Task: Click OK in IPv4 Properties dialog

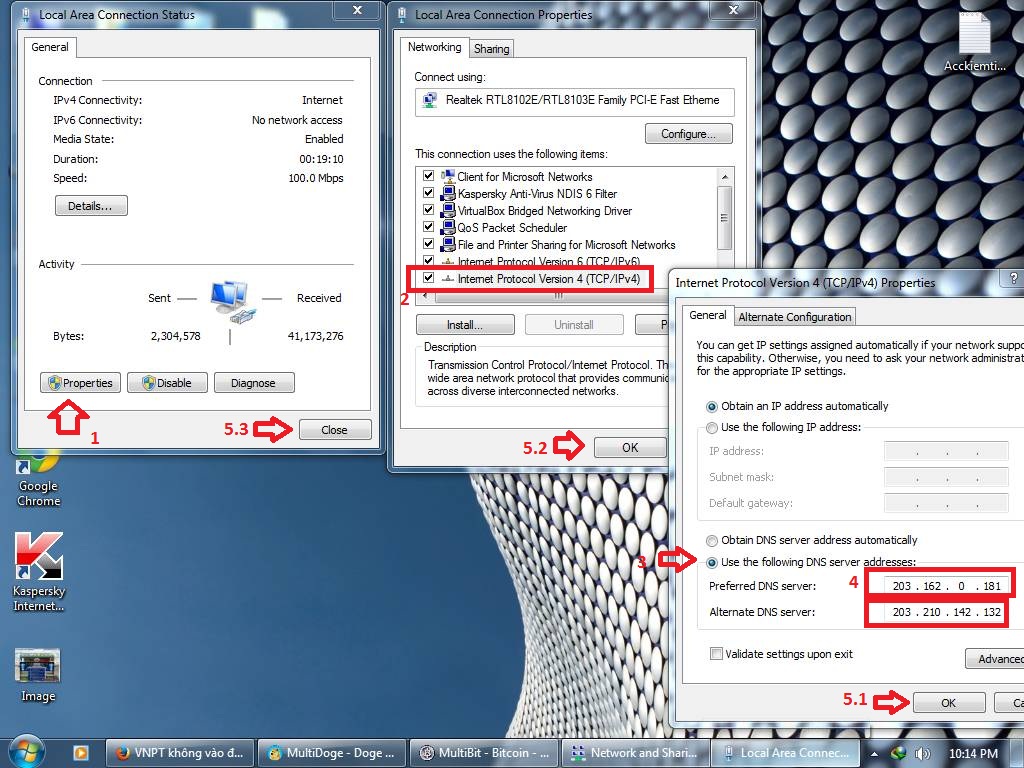Action: (949, 703)
